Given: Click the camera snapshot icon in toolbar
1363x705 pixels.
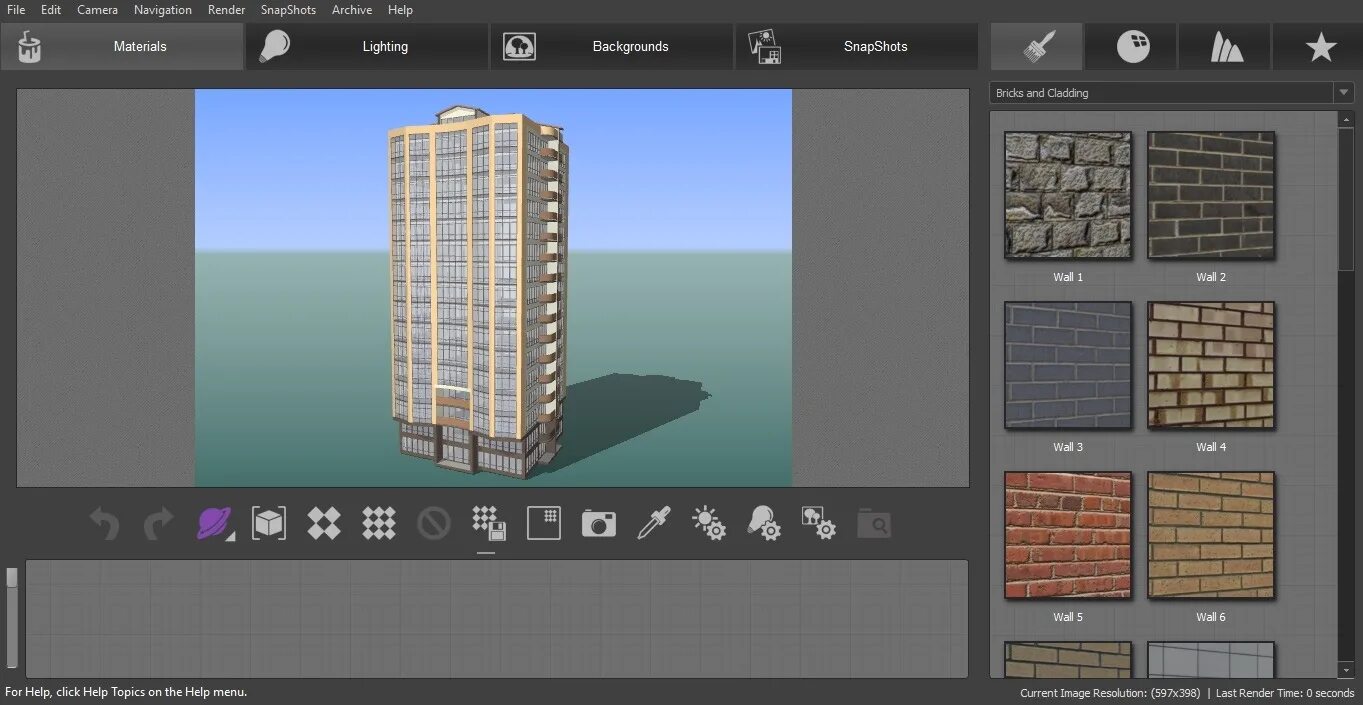Looking at the screenshot, I should (599, 523).
